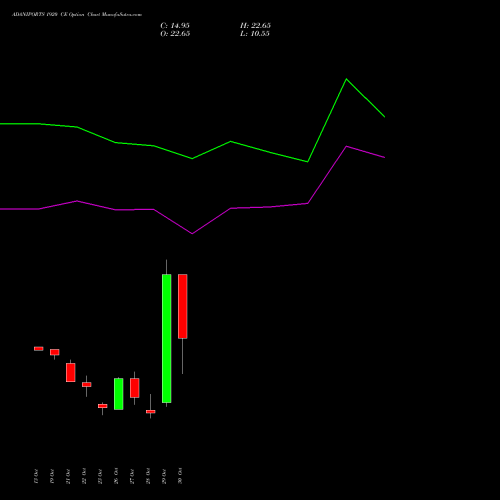Click the '22 Oct' date label

84,476
